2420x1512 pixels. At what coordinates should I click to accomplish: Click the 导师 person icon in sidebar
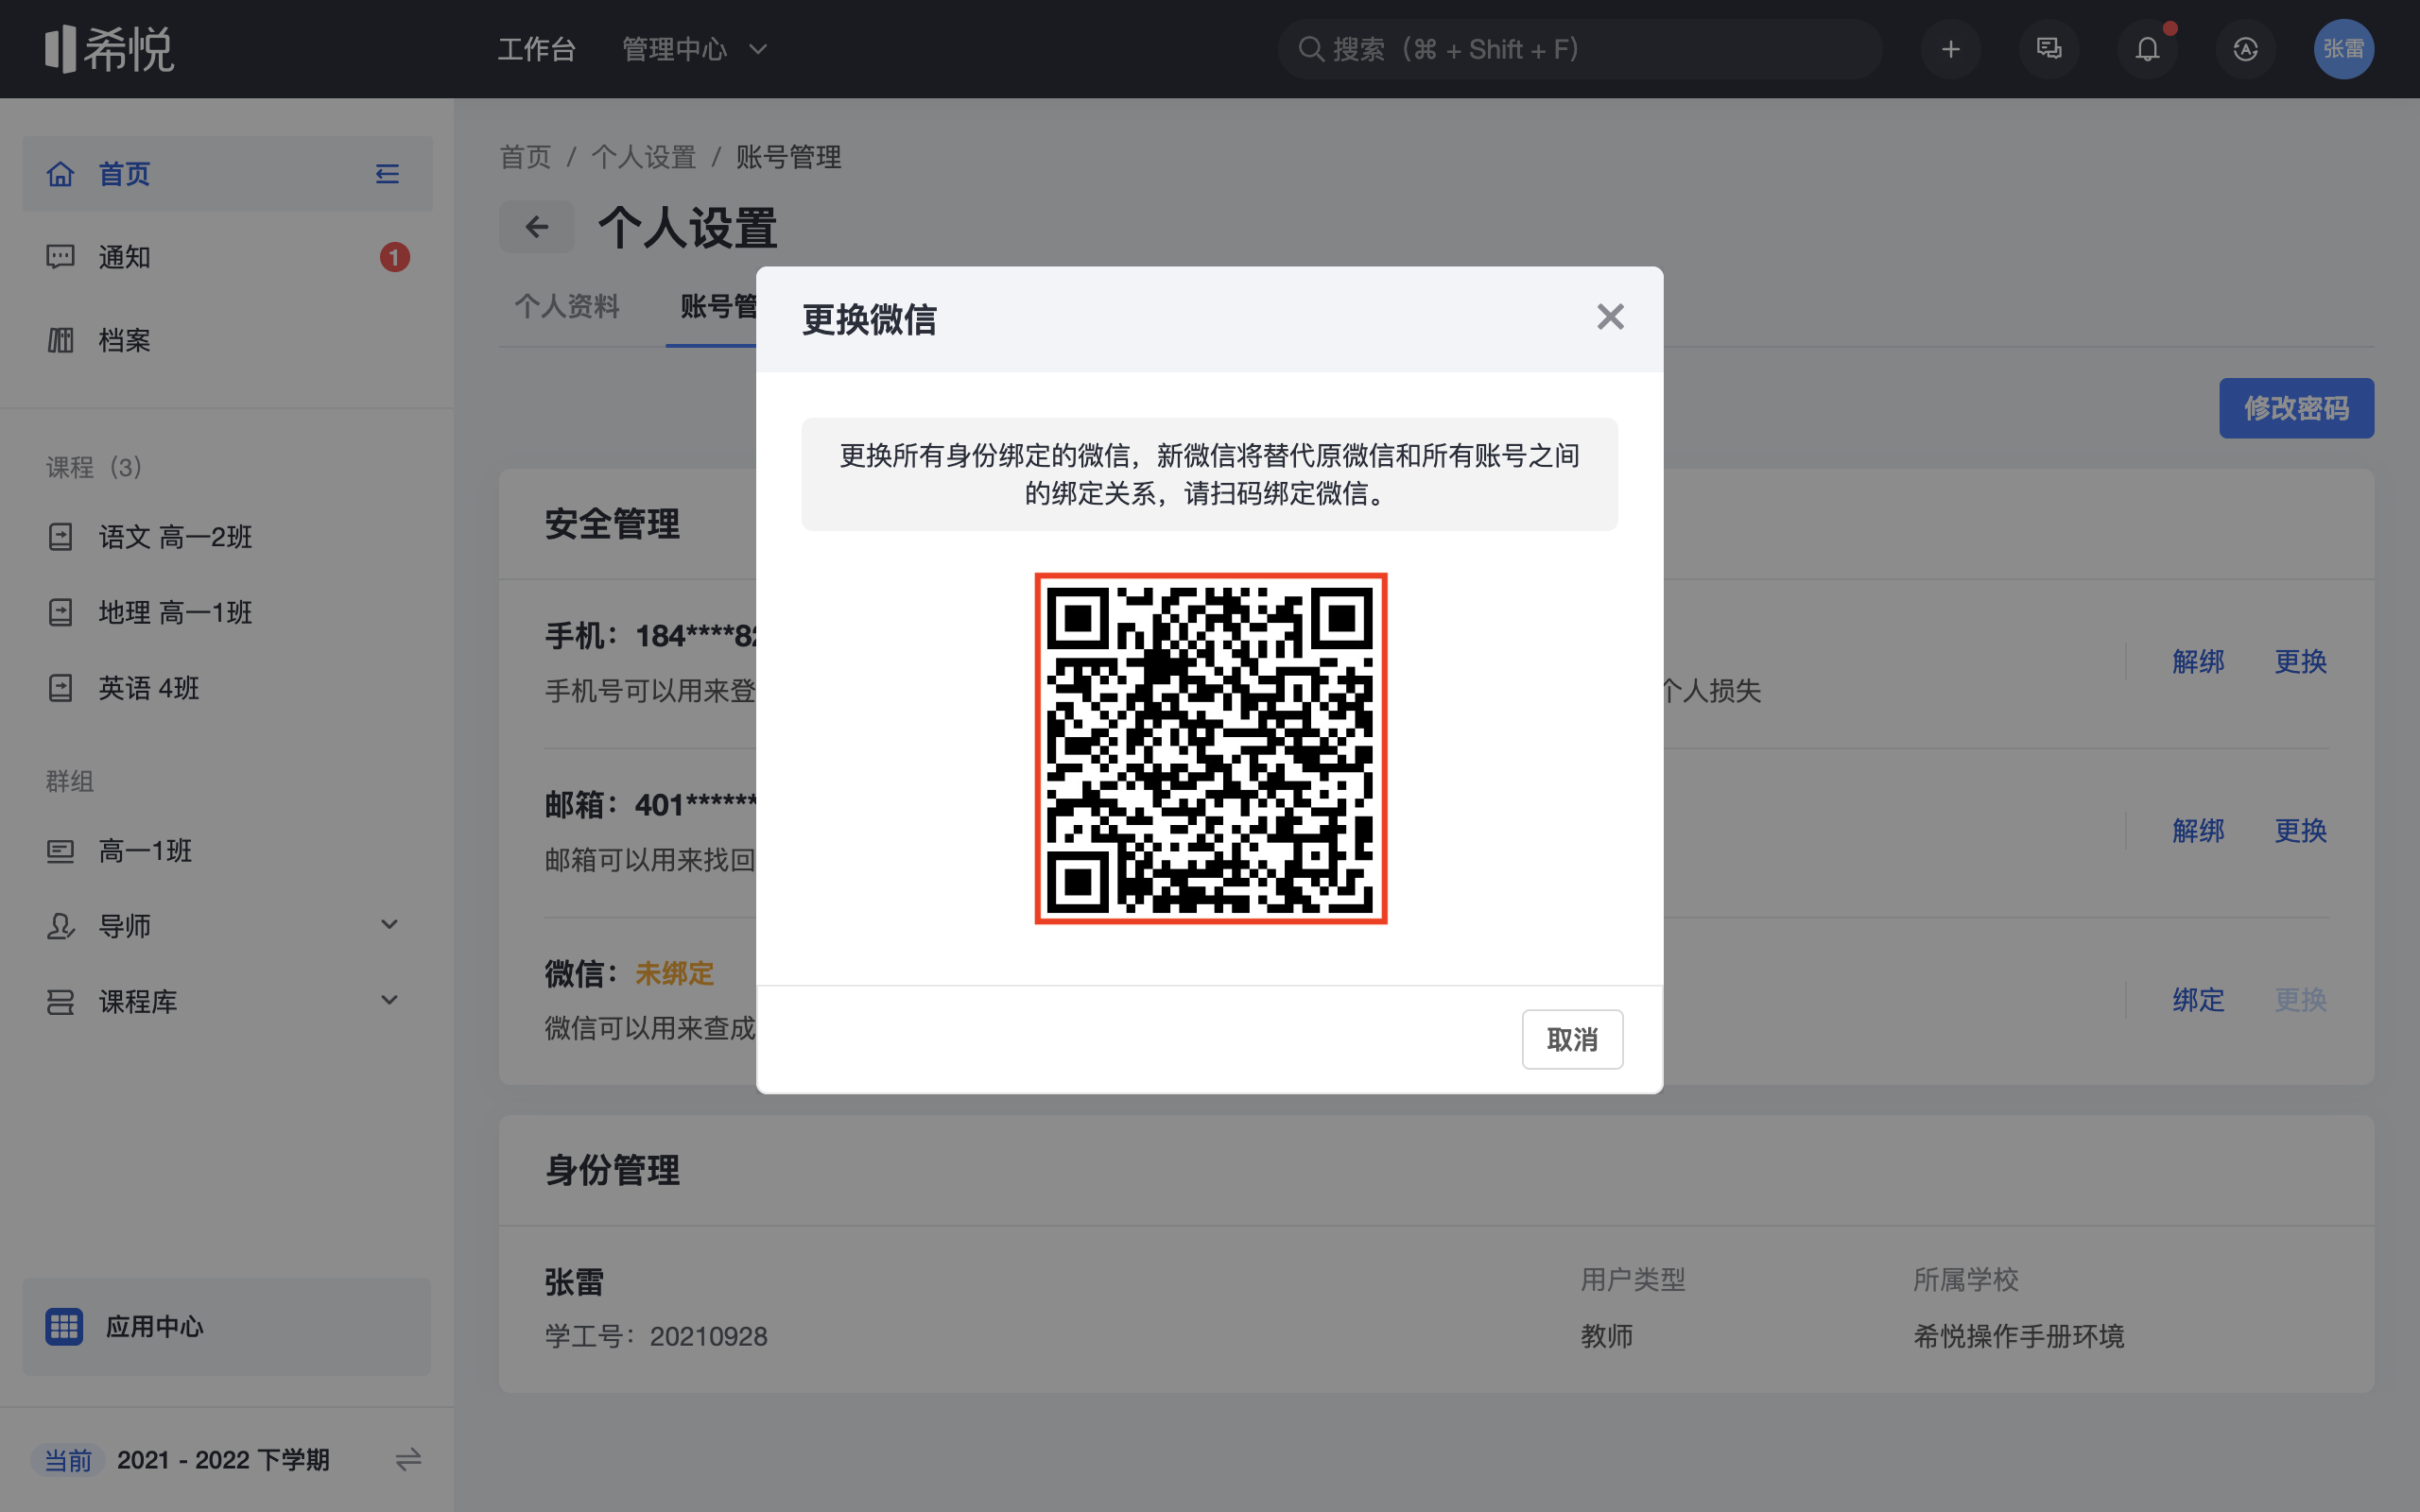tap(60, 926)
